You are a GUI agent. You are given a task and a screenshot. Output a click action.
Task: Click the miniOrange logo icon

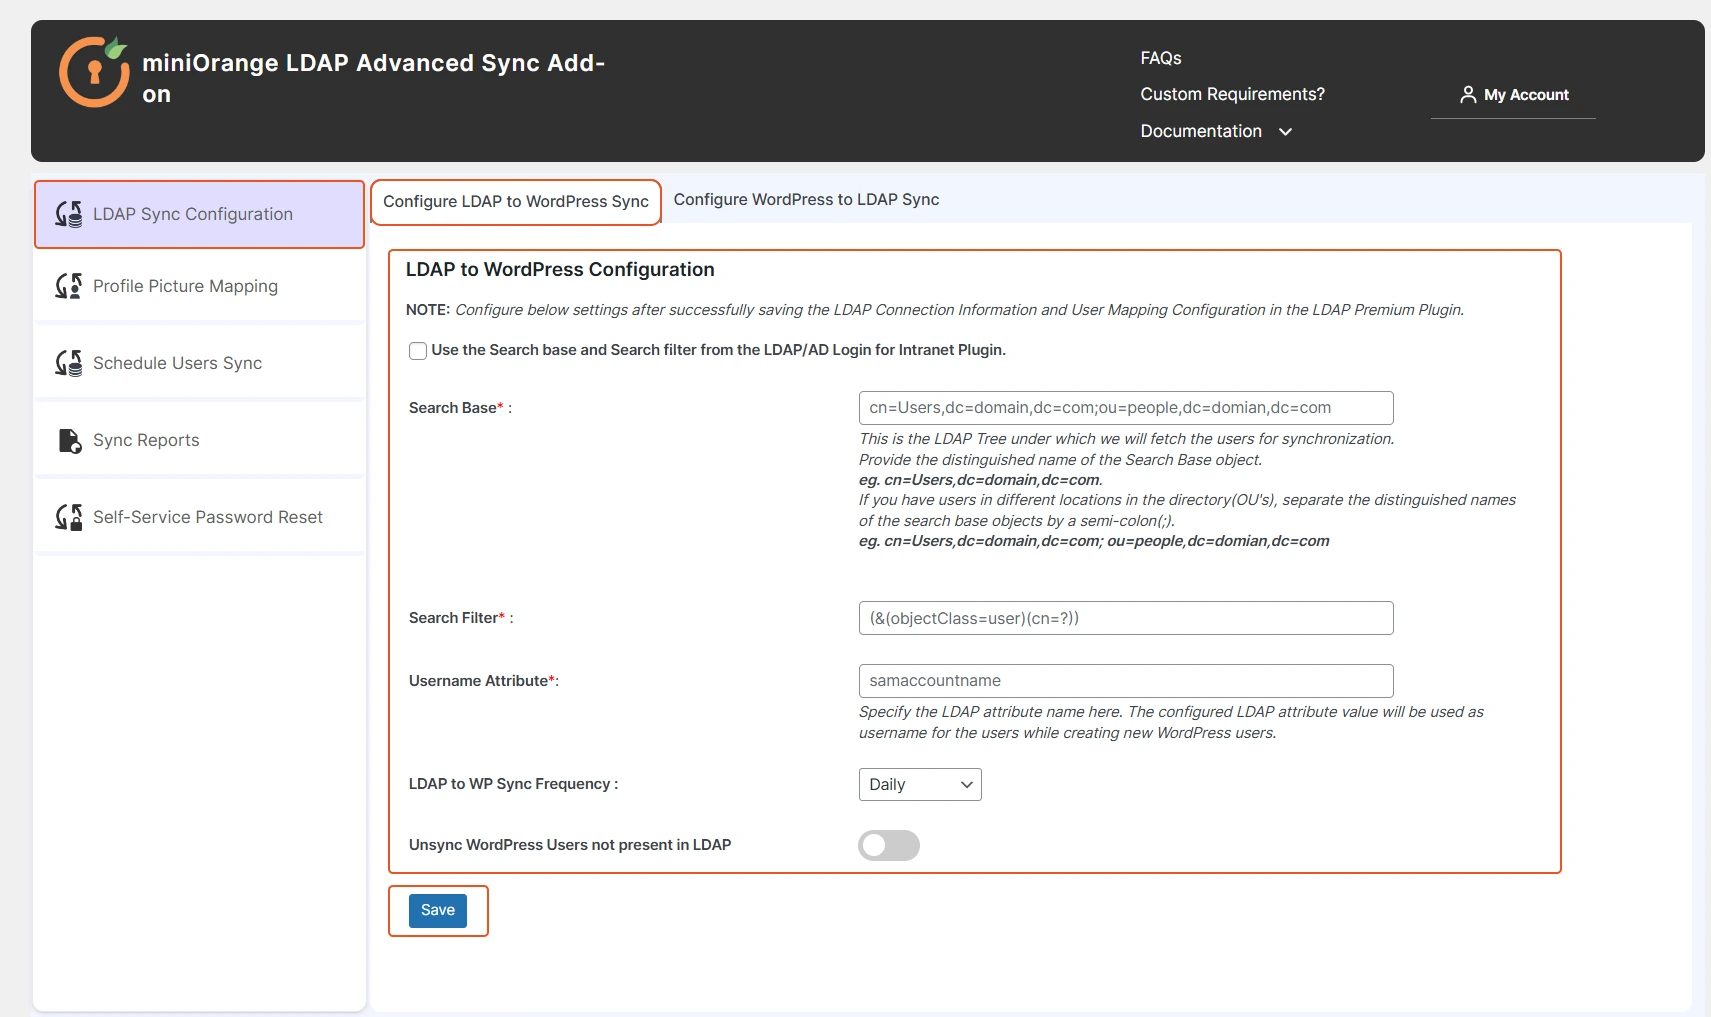tap(94, 72)
